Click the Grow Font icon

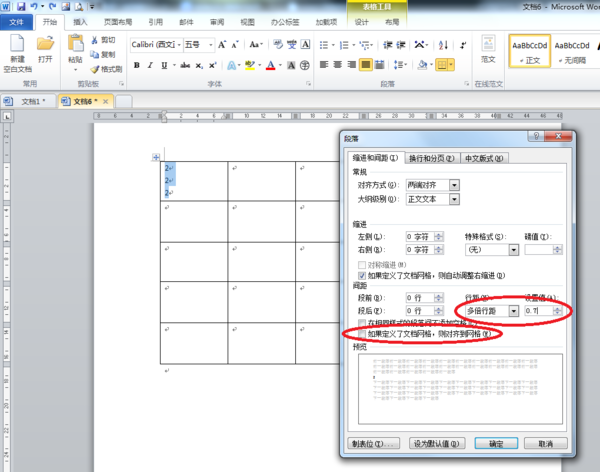pyautogui.click(x=222, y=45)
